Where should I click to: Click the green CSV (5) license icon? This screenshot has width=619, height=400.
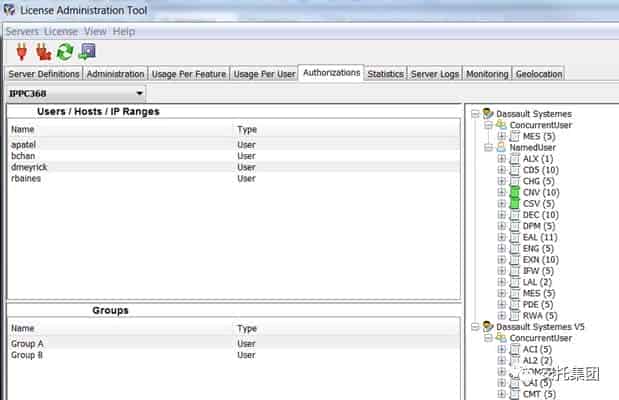point(515,203)
